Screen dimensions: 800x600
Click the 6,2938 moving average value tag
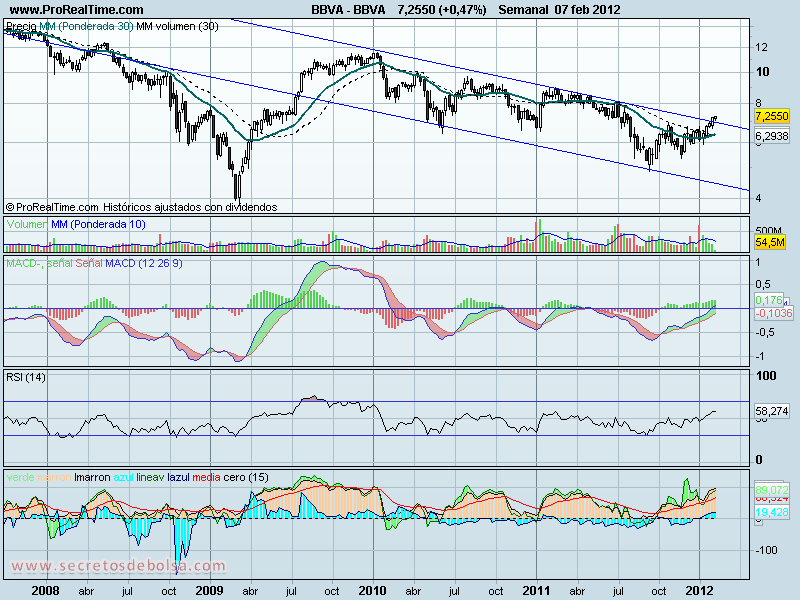pos(771,136)
